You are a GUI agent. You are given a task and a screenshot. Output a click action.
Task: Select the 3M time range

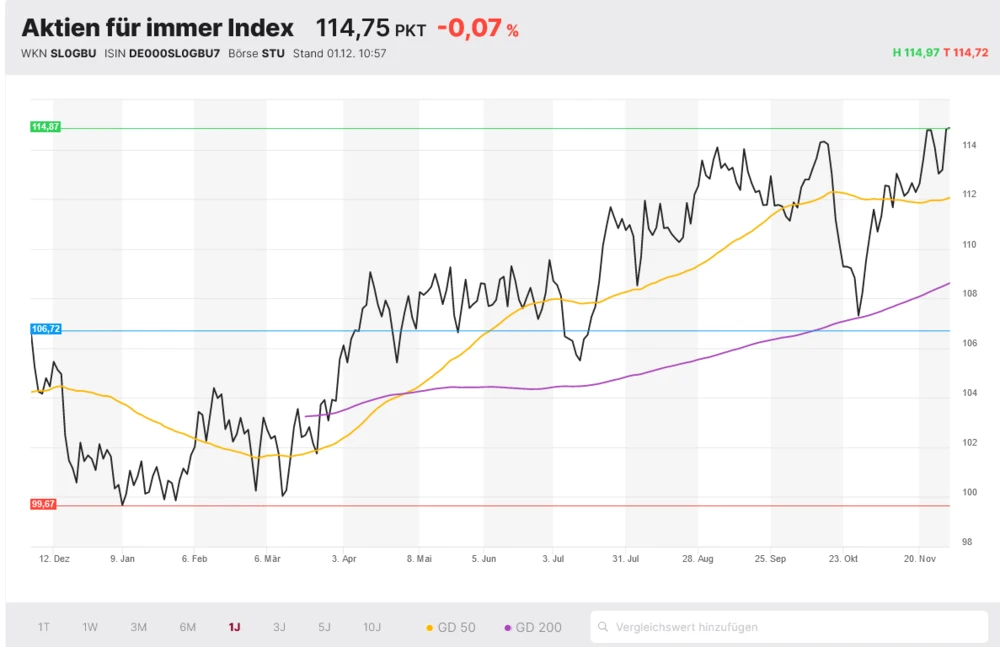coord(137,626)
